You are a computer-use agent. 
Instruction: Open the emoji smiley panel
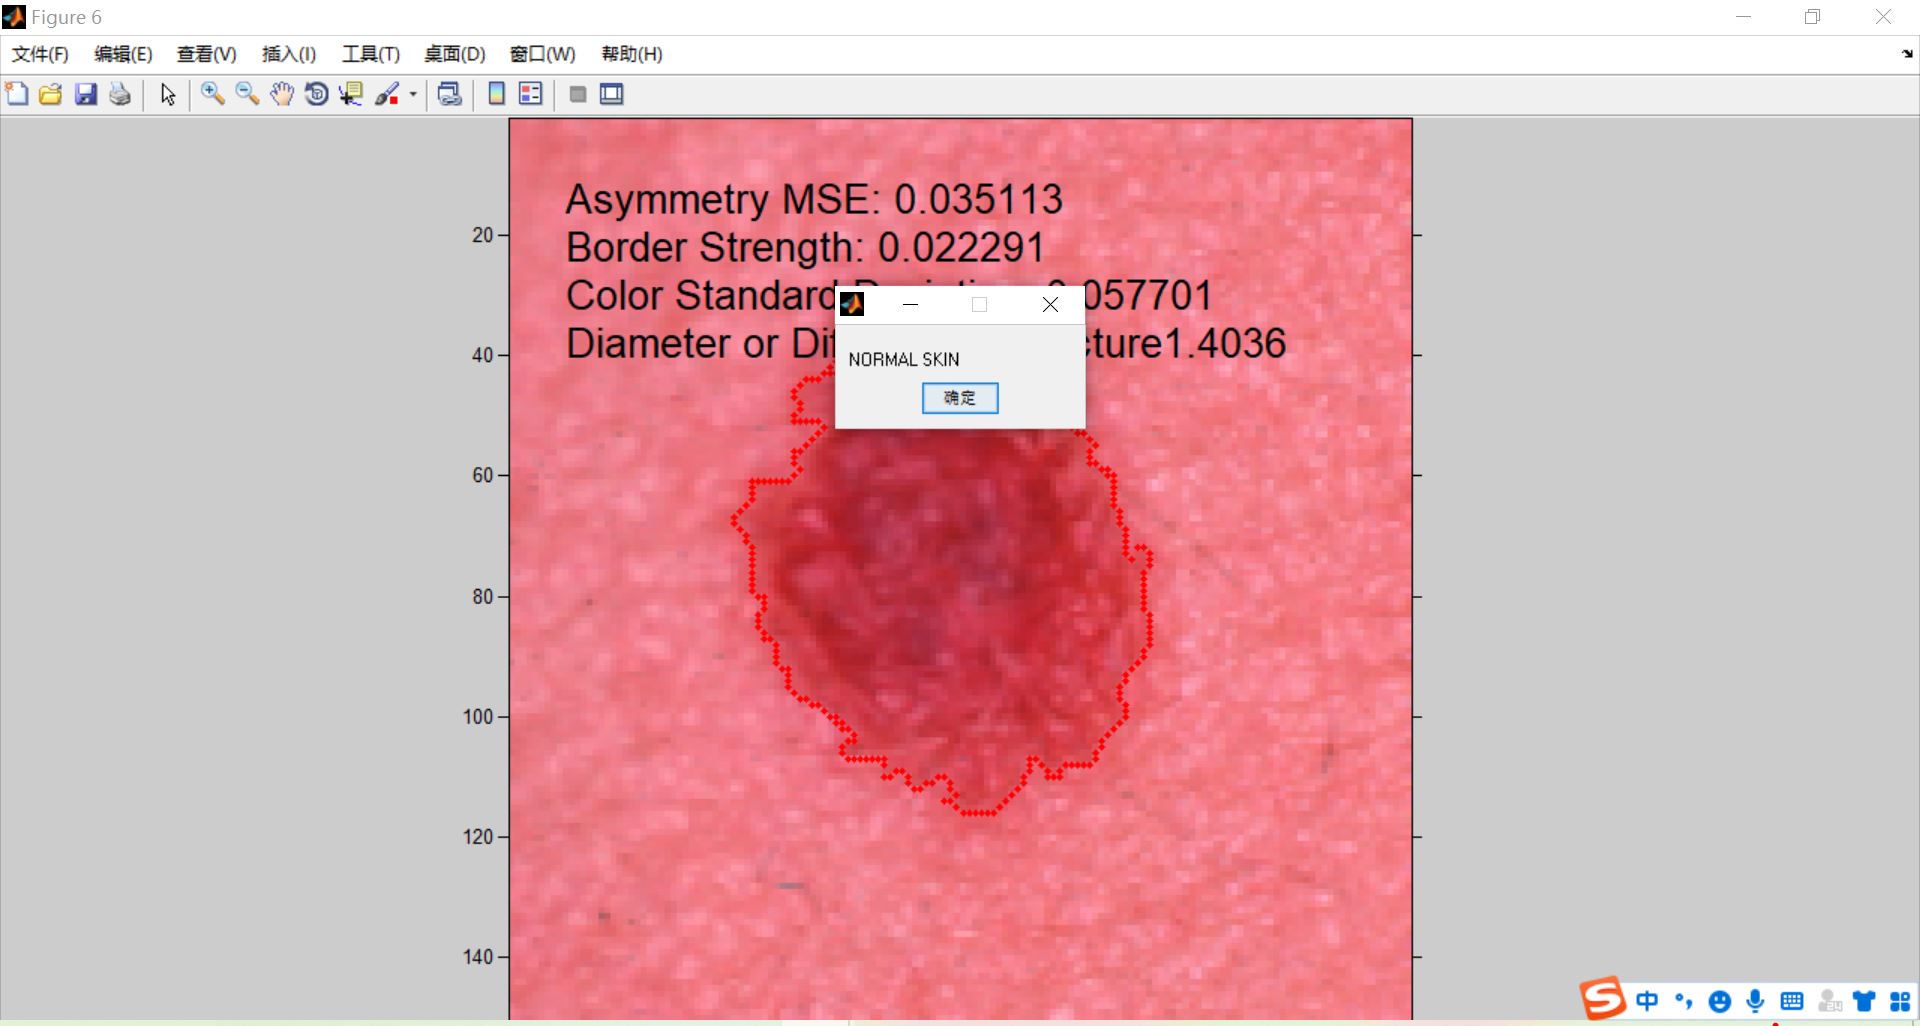click(x=1720, y=1001)
